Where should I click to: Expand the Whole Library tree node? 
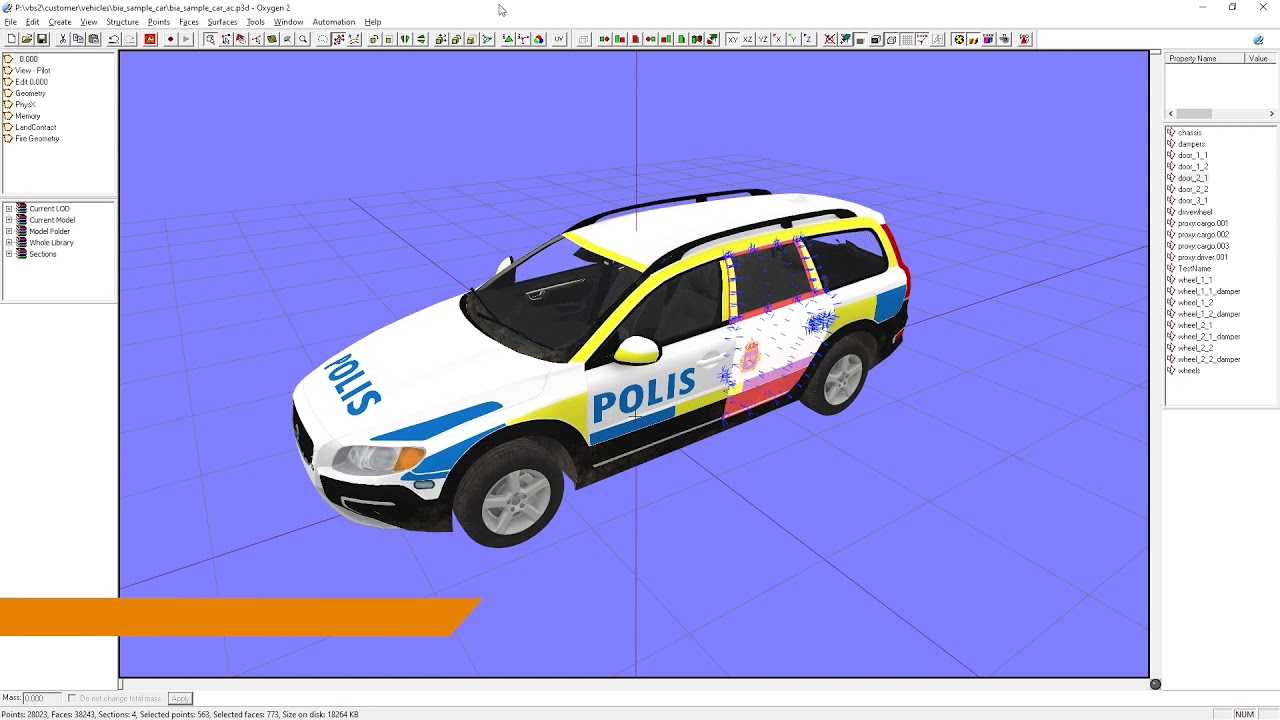pos(9,243)
